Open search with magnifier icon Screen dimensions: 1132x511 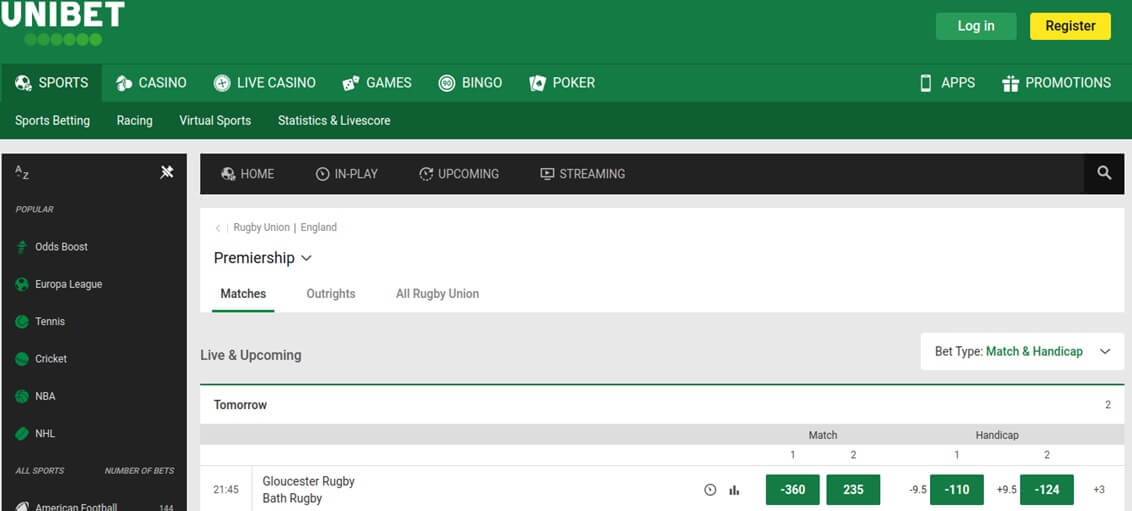coord(1104,173)
